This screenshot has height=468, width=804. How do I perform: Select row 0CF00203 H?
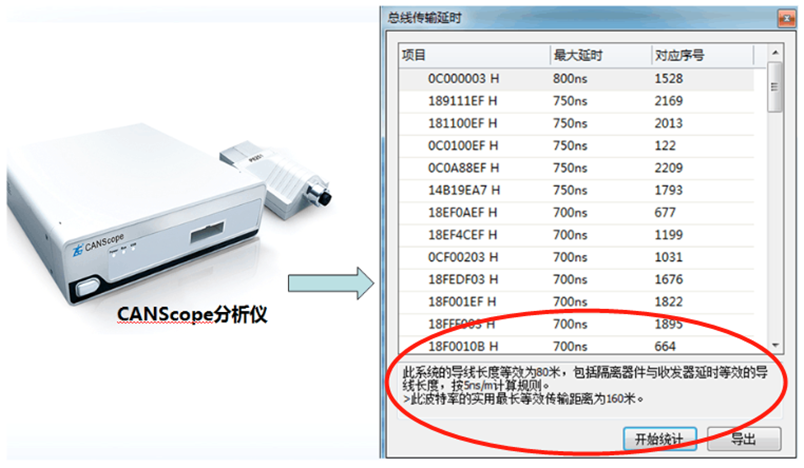(x=577, y=257)
